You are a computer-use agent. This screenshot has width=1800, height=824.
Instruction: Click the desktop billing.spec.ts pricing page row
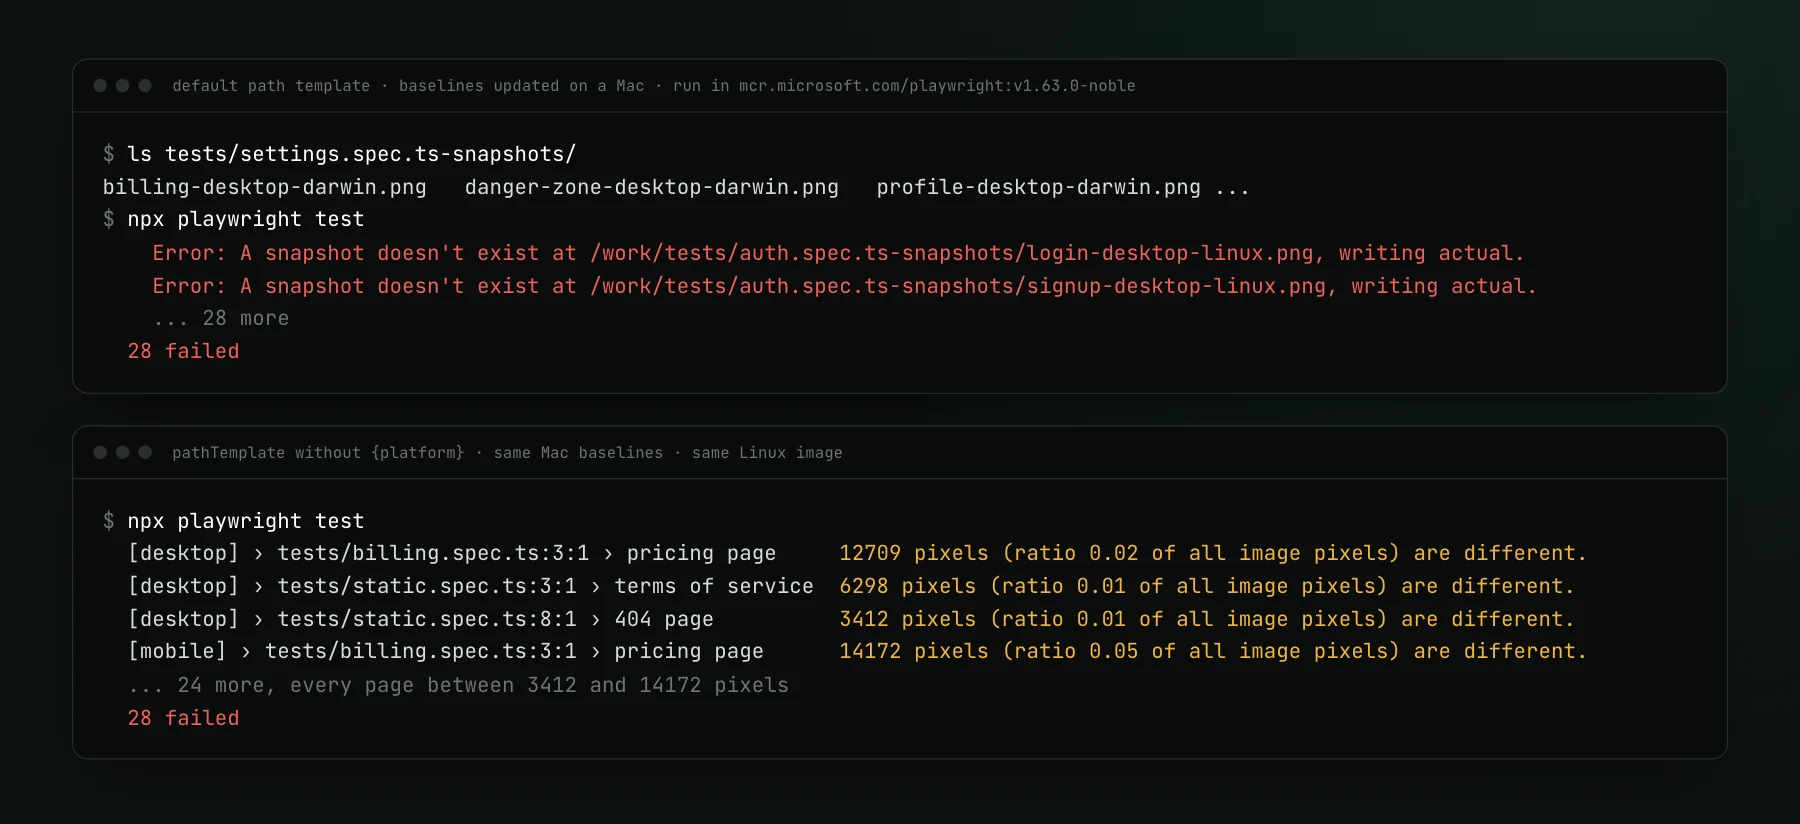click(x=857, y=553)
